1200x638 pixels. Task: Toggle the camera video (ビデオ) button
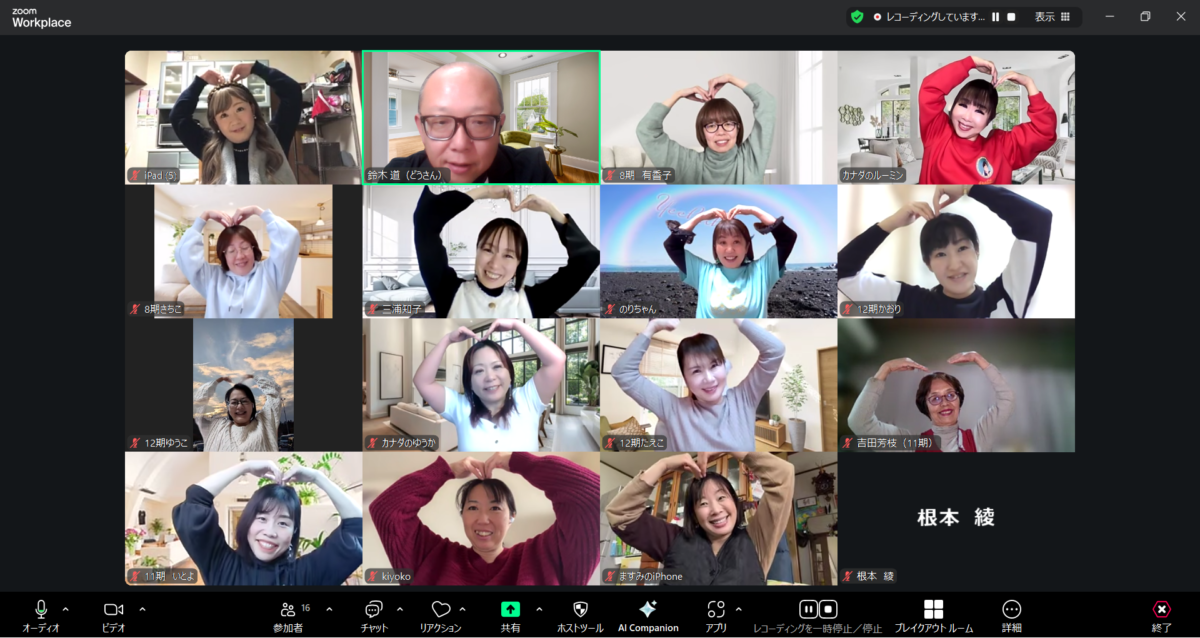113,609
